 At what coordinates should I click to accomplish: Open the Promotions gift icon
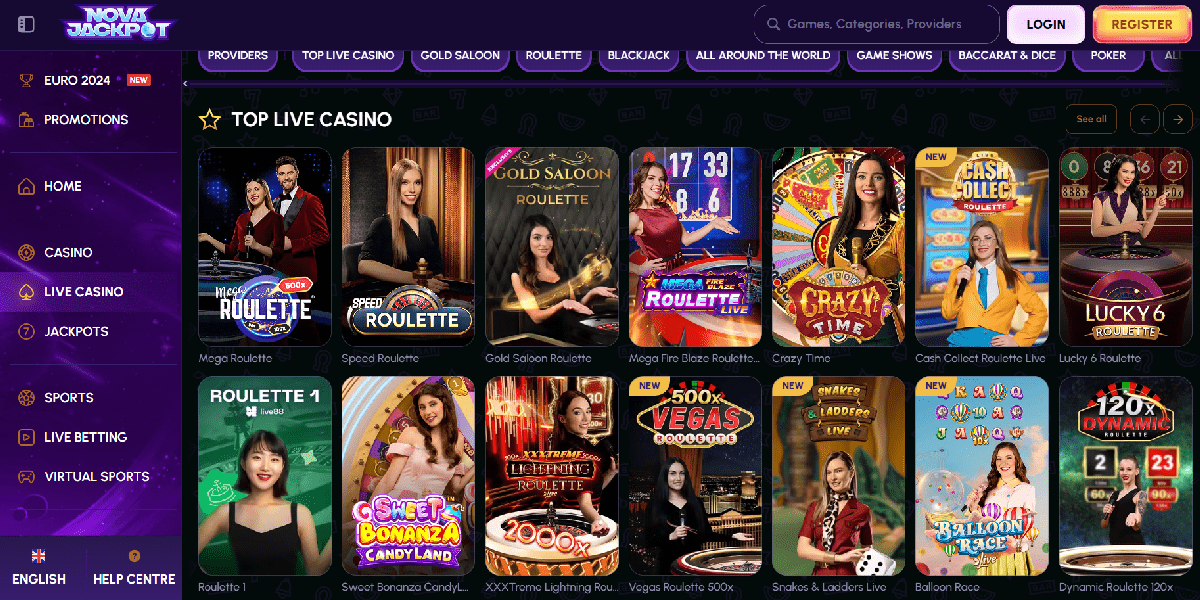pyautogui.click(x=27, y=120)
